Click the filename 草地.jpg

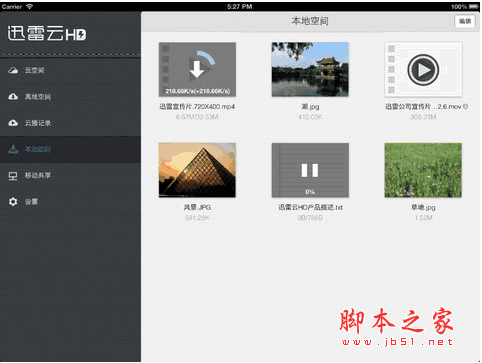(x=423, y=207)
